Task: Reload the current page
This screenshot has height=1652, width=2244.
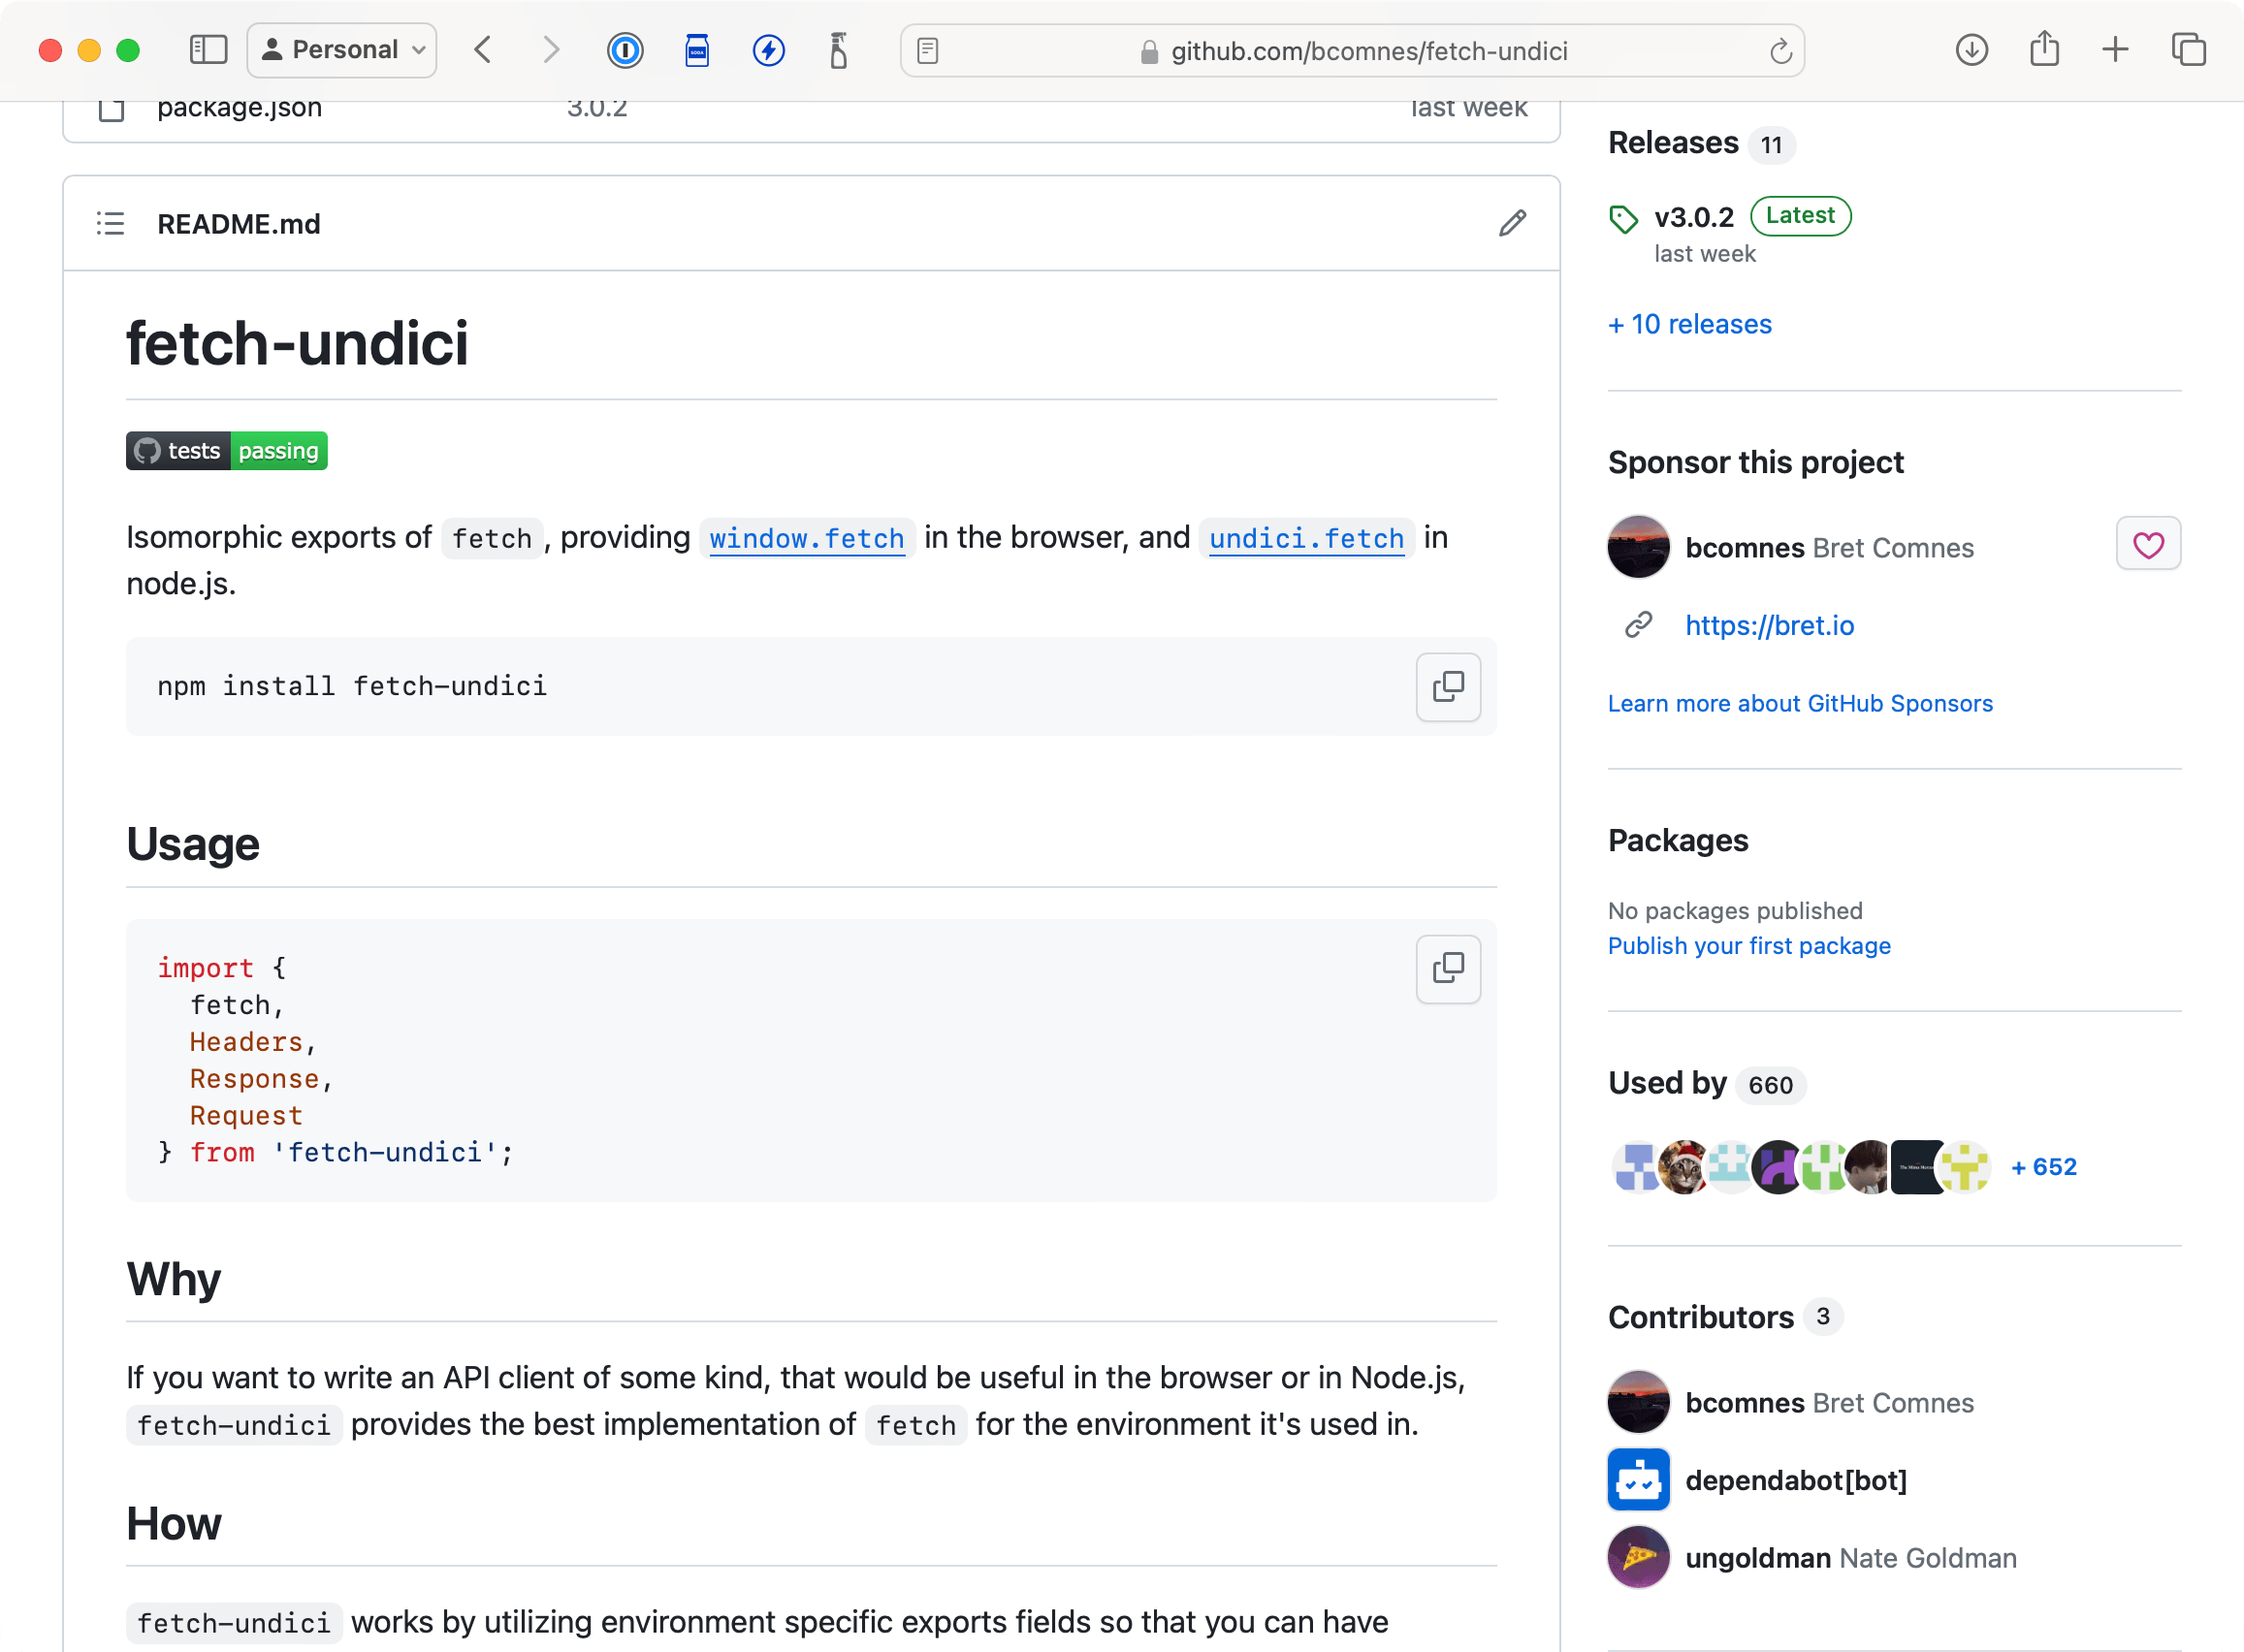Action: pyautogui.click(x=1780, y=50)
